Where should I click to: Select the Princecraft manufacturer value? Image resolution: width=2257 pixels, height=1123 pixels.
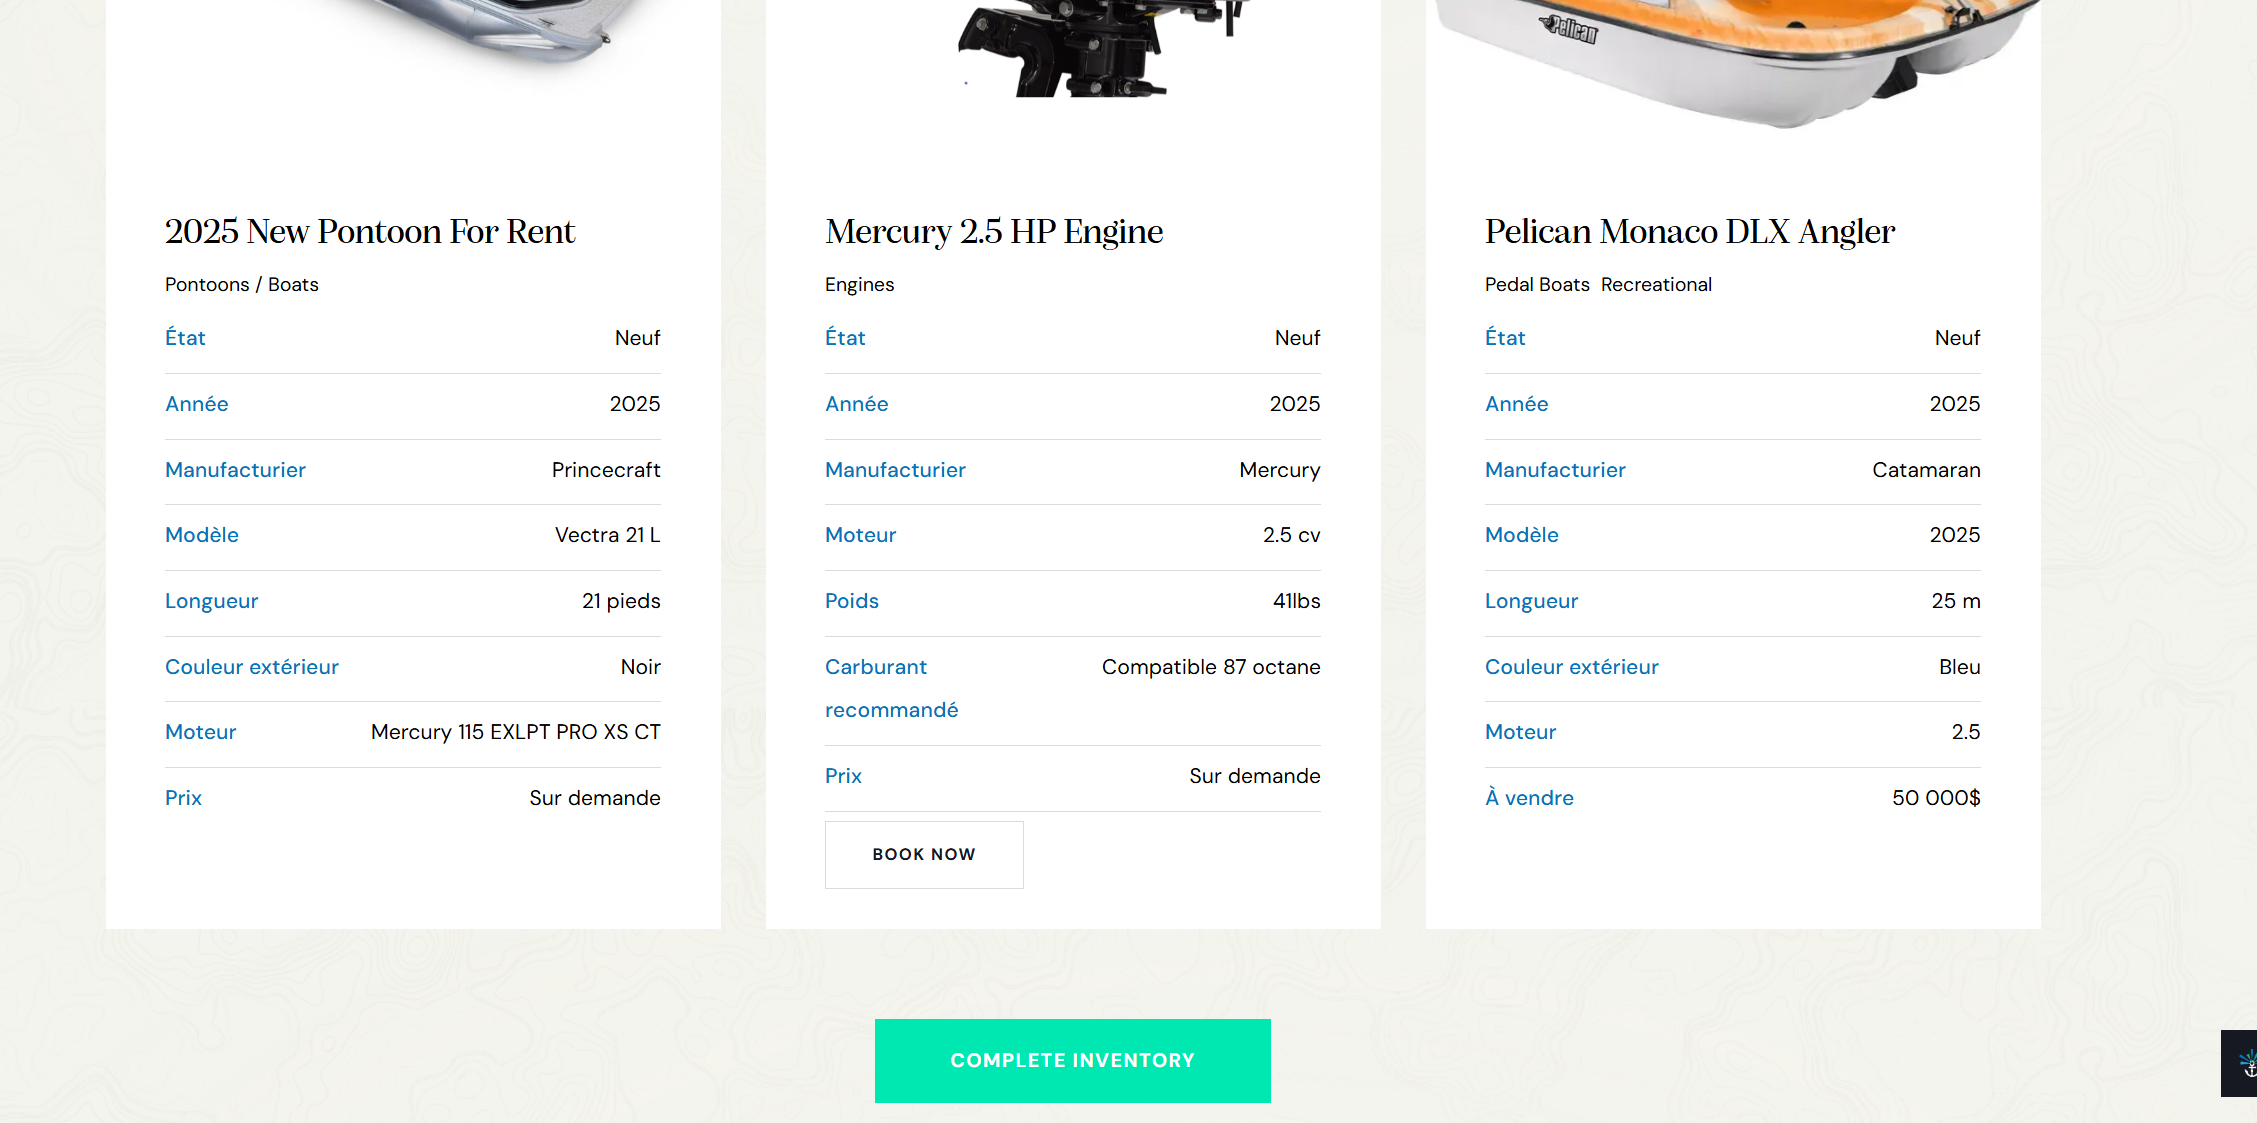(x=606, y=470)
